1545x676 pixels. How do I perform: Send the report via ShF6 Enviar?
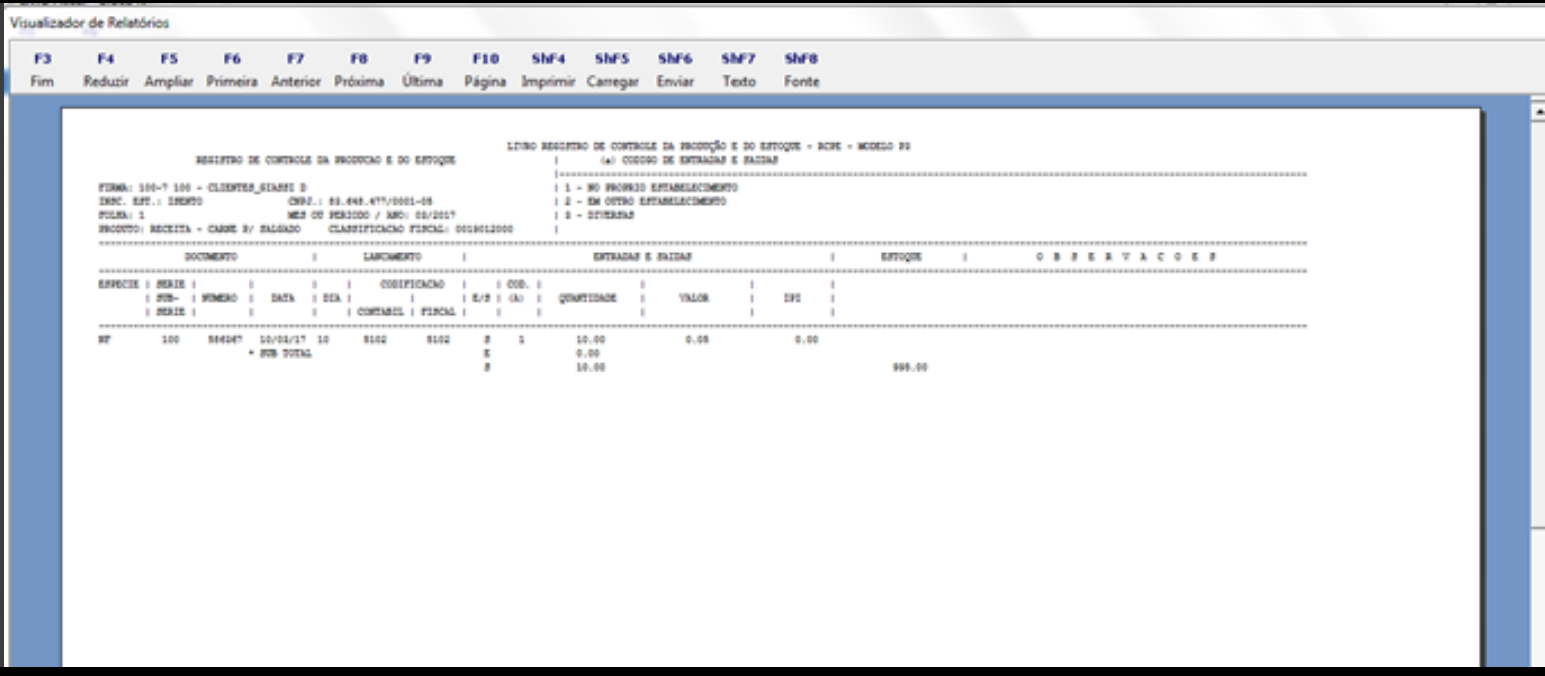point(675,70)
